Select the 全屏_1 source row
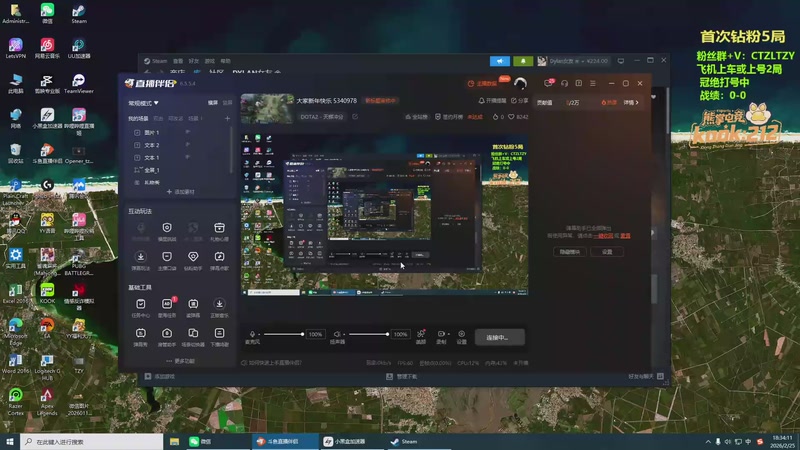 point(179,170)
